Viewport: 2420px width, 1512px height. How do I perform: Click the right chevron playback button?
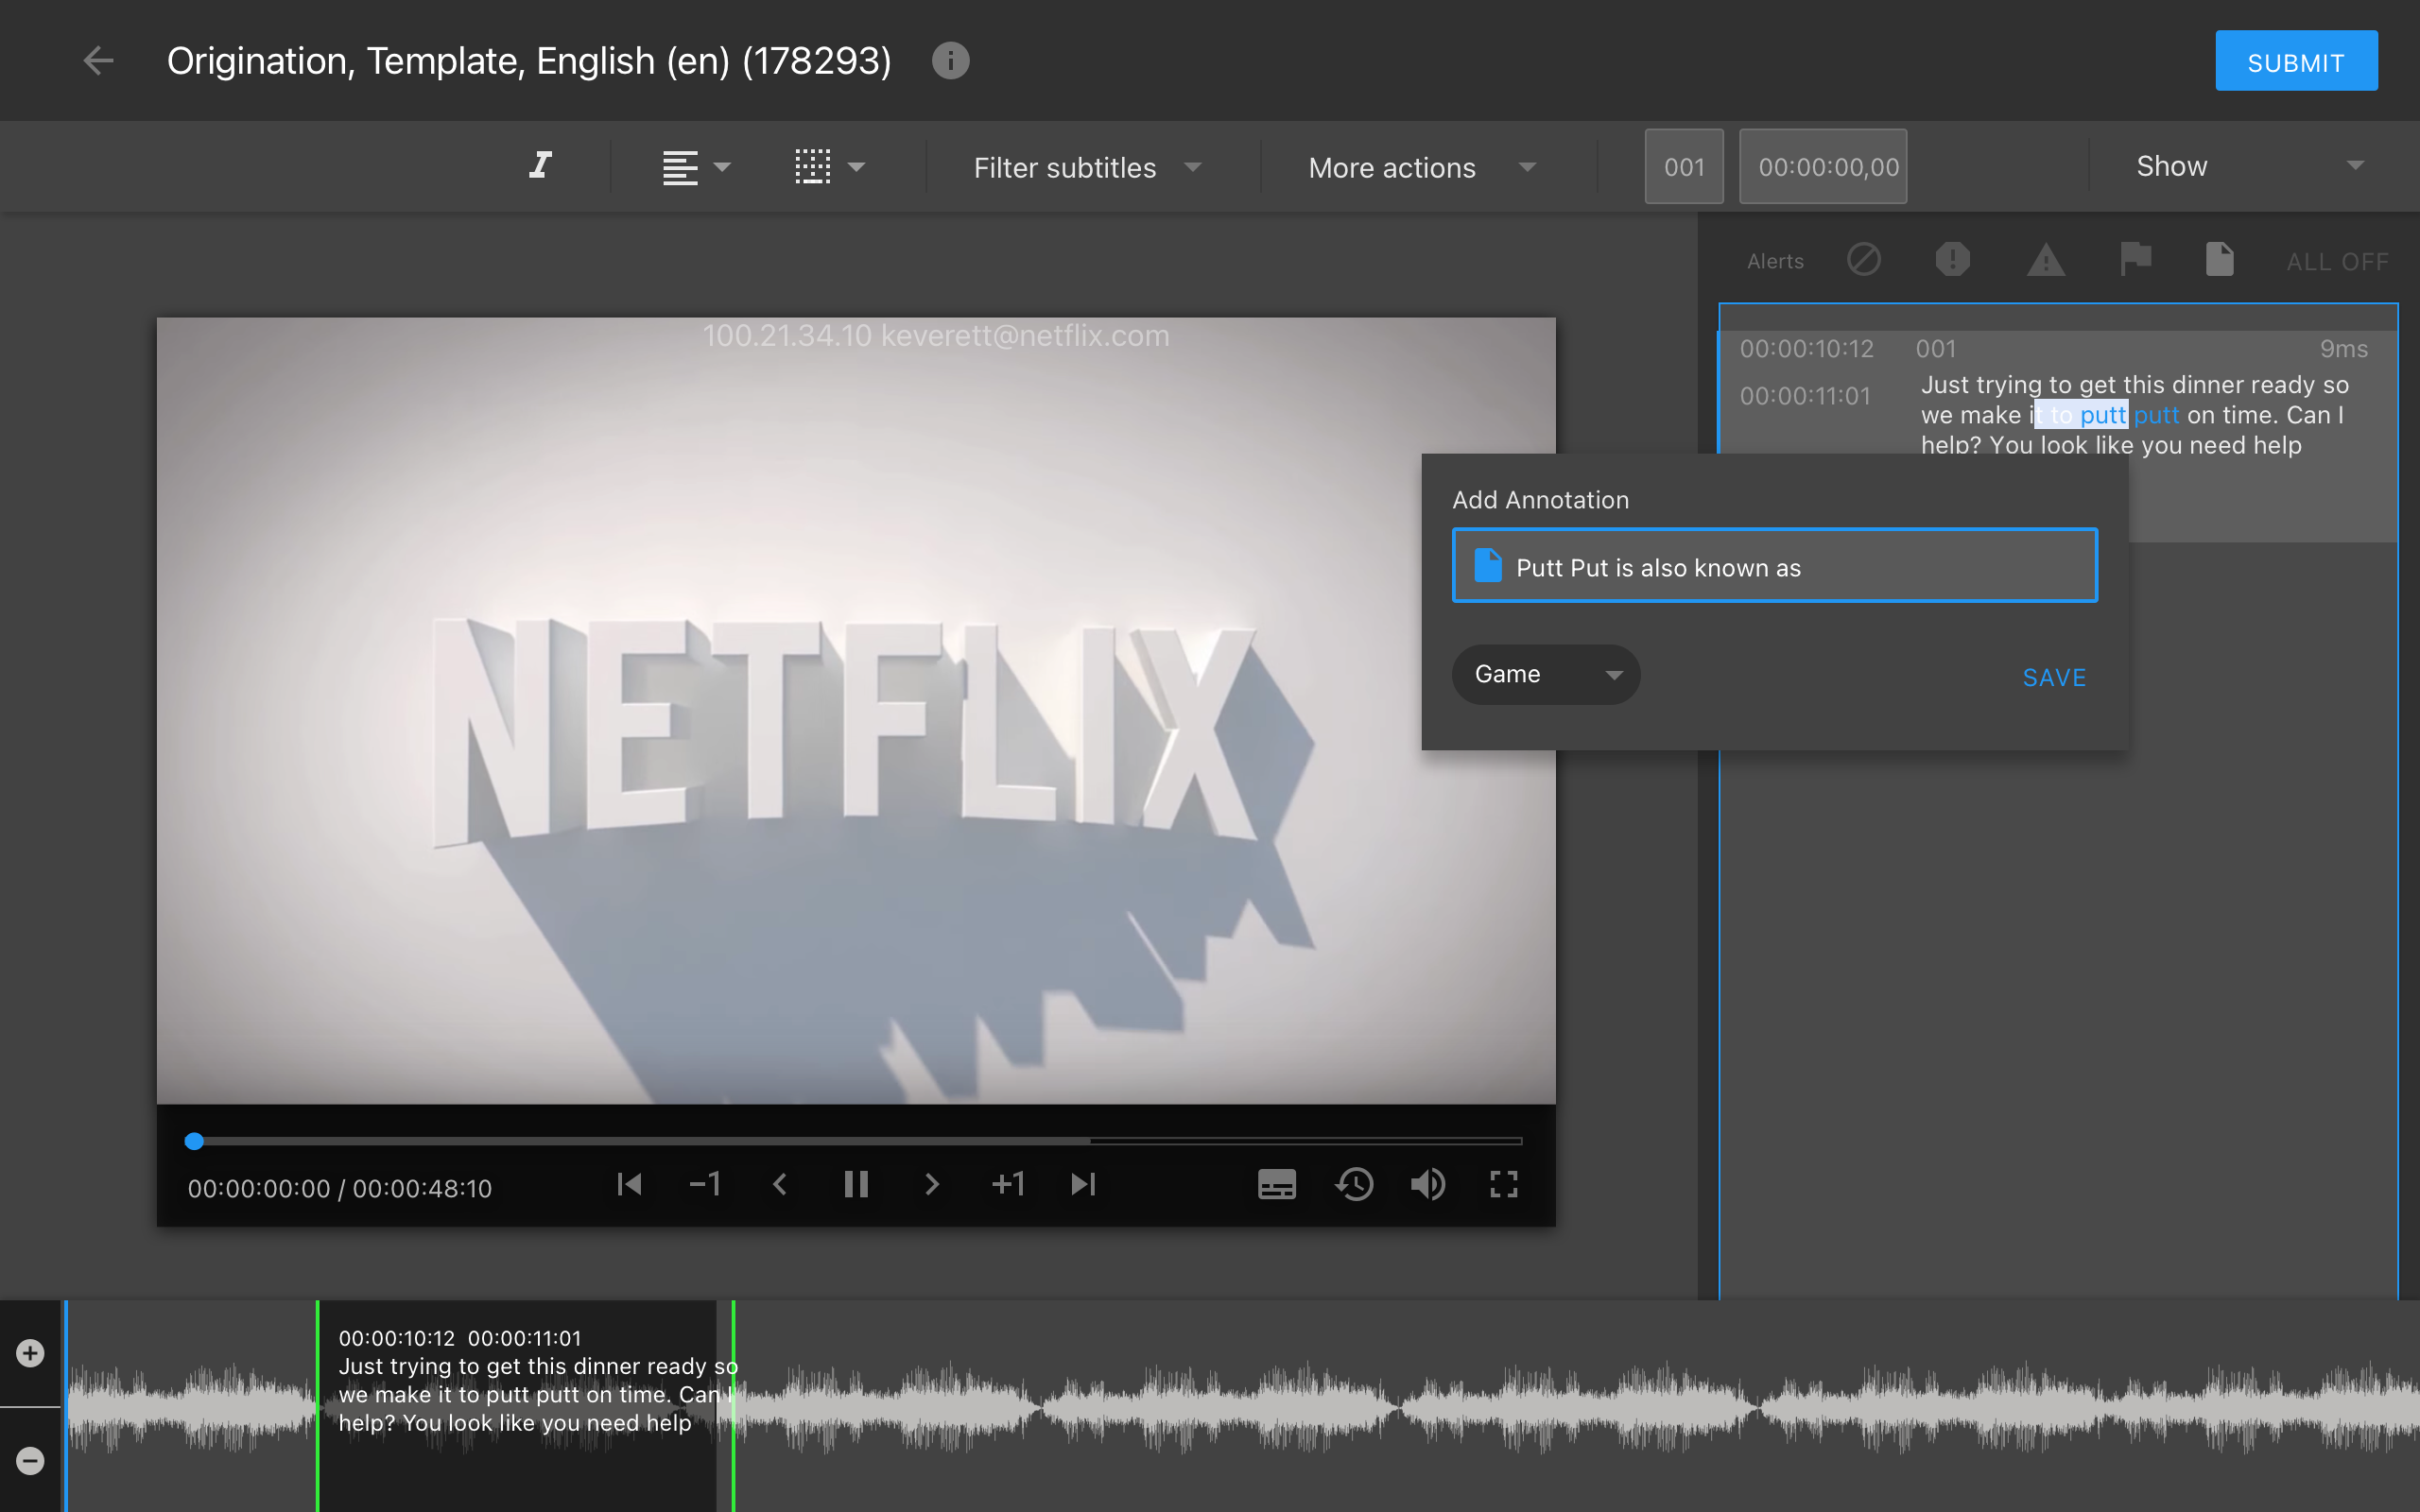click(x=931, y=1185)
